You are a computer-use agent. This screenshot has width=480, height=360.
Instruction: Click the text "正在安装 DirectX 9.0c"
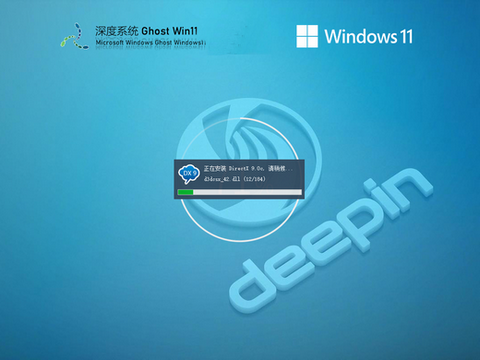click(x=234, y=169)
